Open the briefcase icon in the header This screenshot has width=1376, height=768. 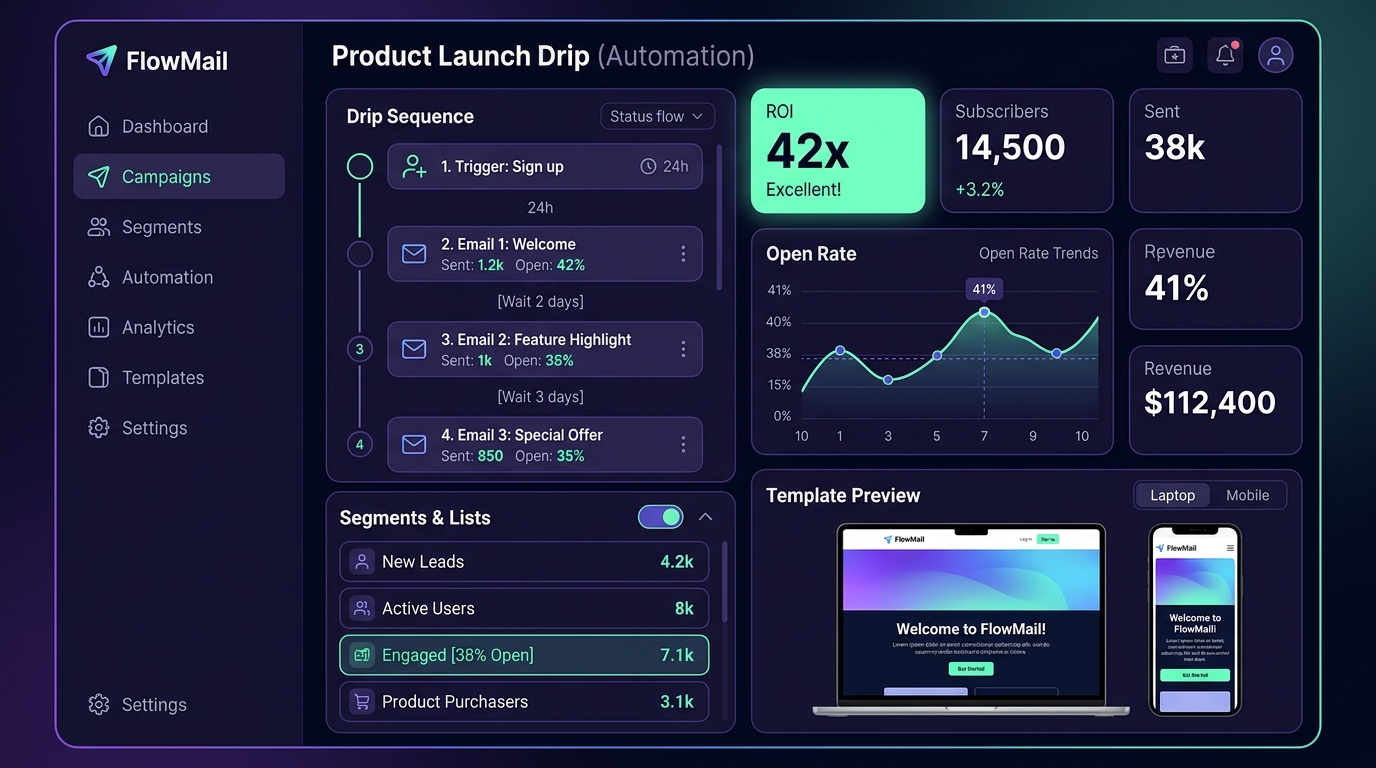coord(1175,55)
